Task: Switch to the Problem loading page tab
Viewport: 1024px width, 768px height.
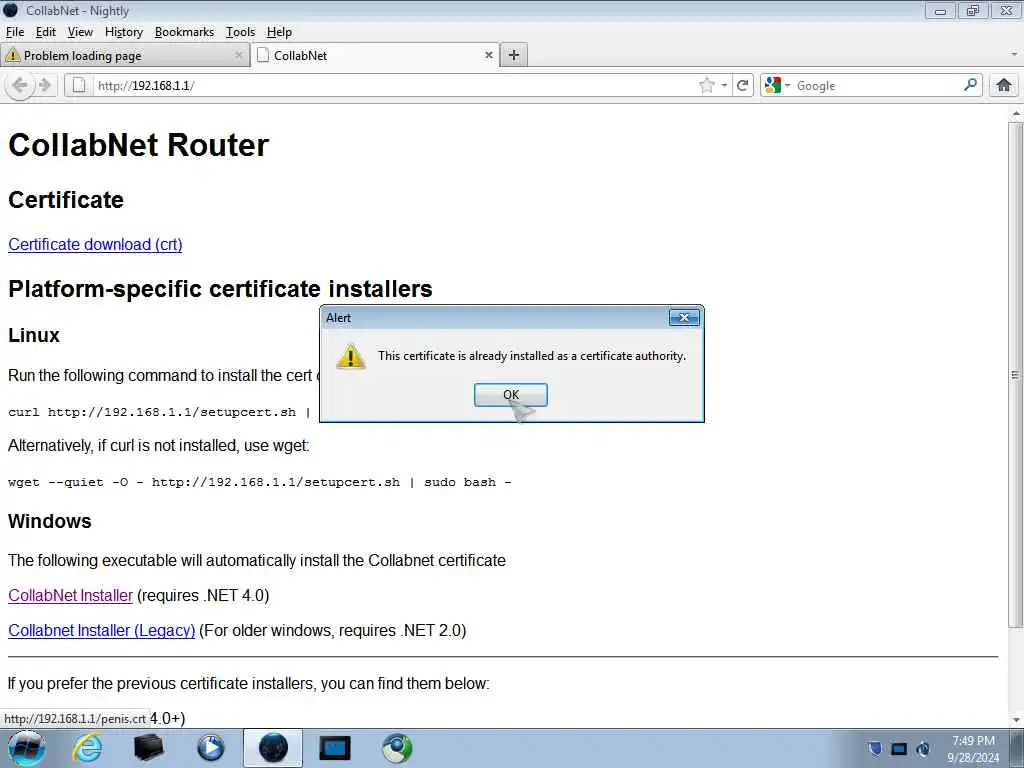Action: tap(124, 56)
